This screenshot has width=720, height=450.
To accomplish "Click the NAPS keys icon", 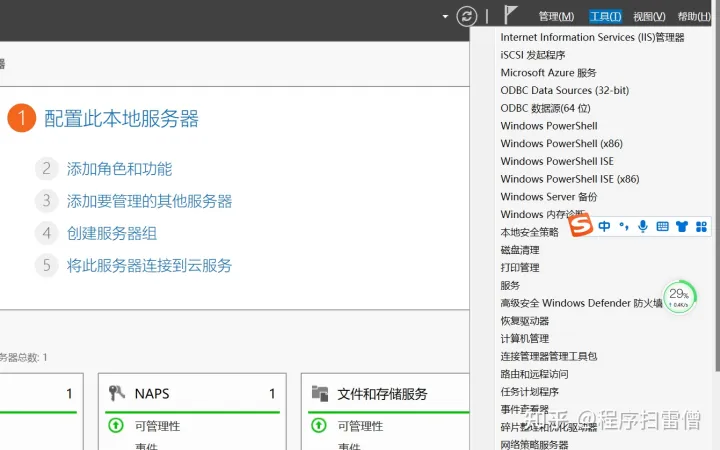I will point(117,393).
